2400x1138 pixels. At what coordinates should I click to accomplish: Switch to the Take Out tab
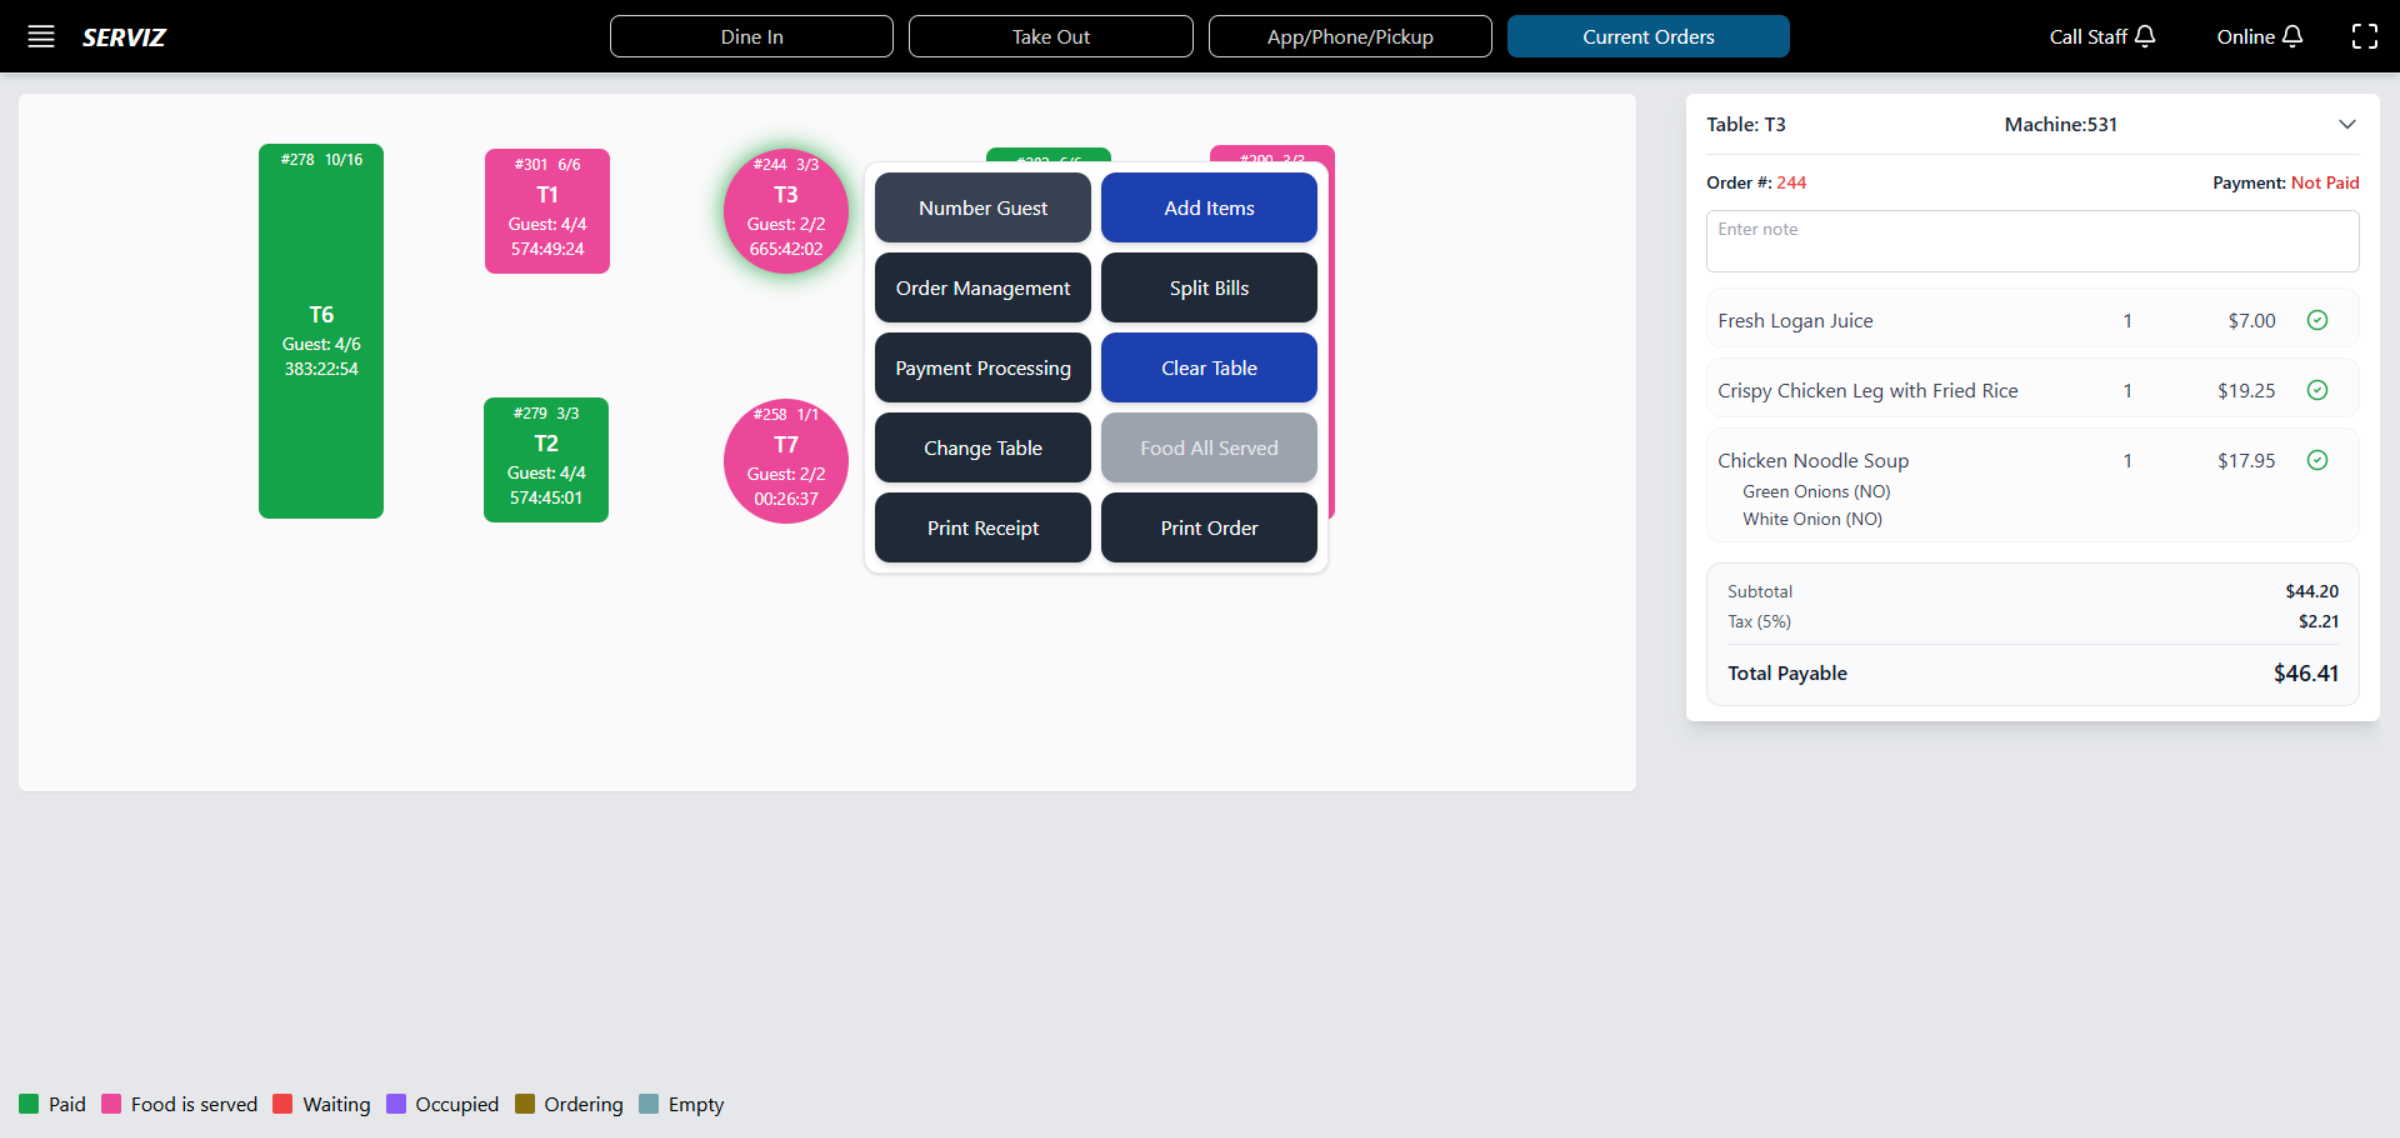(x=1050, y=37)
